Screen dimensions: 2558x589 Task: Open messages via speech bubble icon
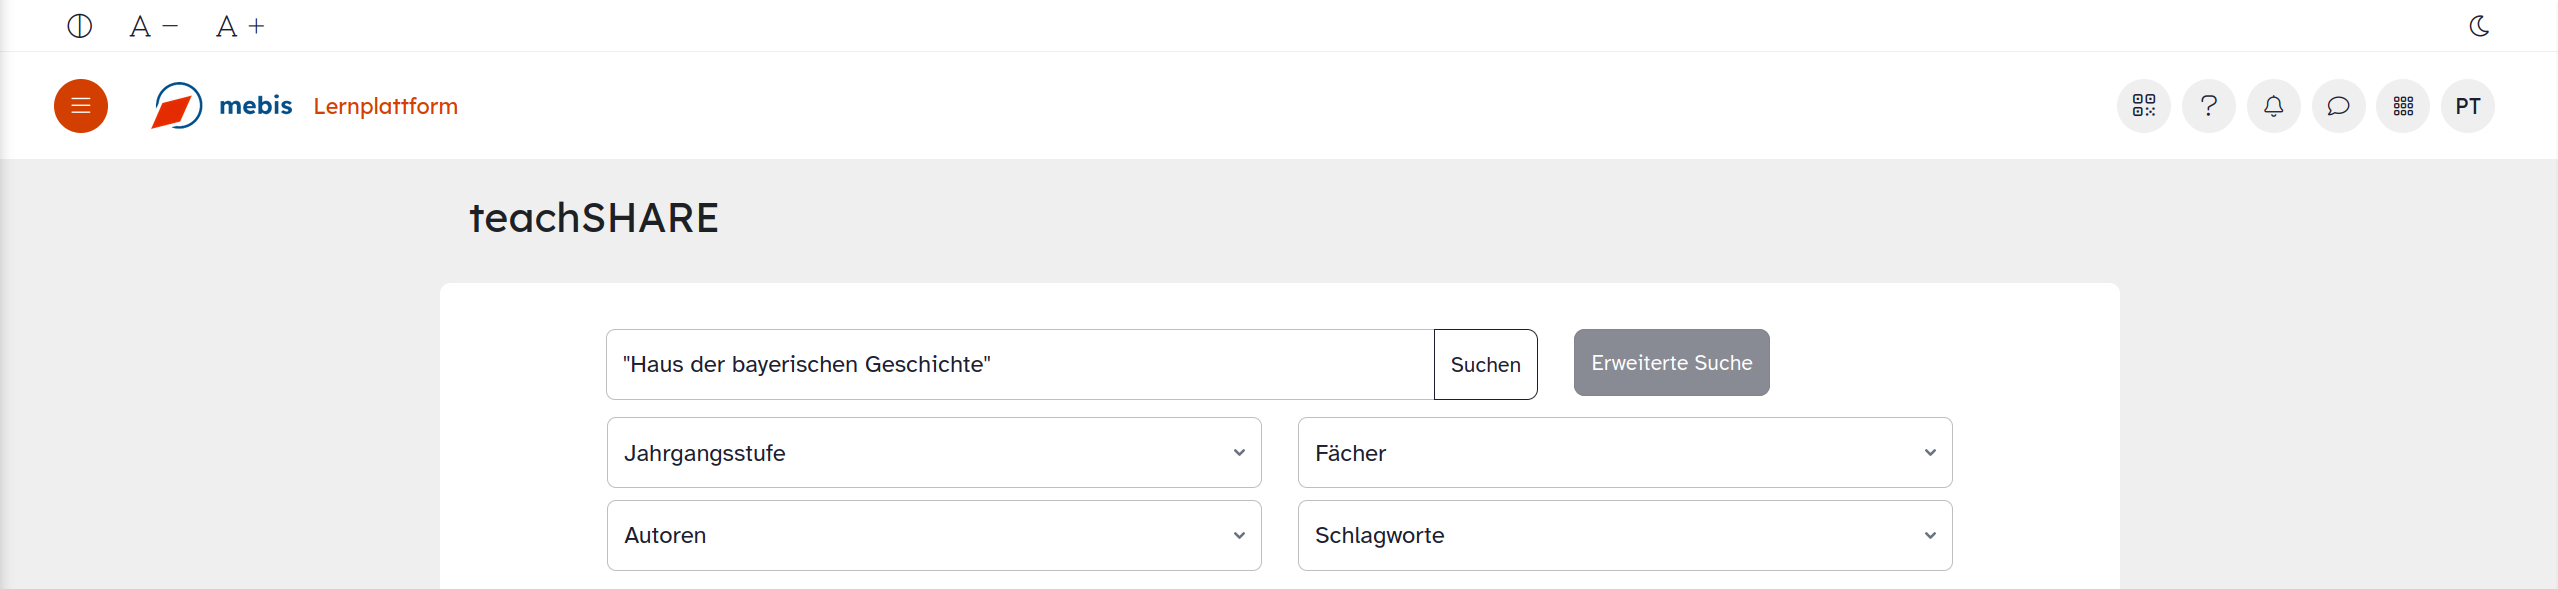coord(2338,106)
